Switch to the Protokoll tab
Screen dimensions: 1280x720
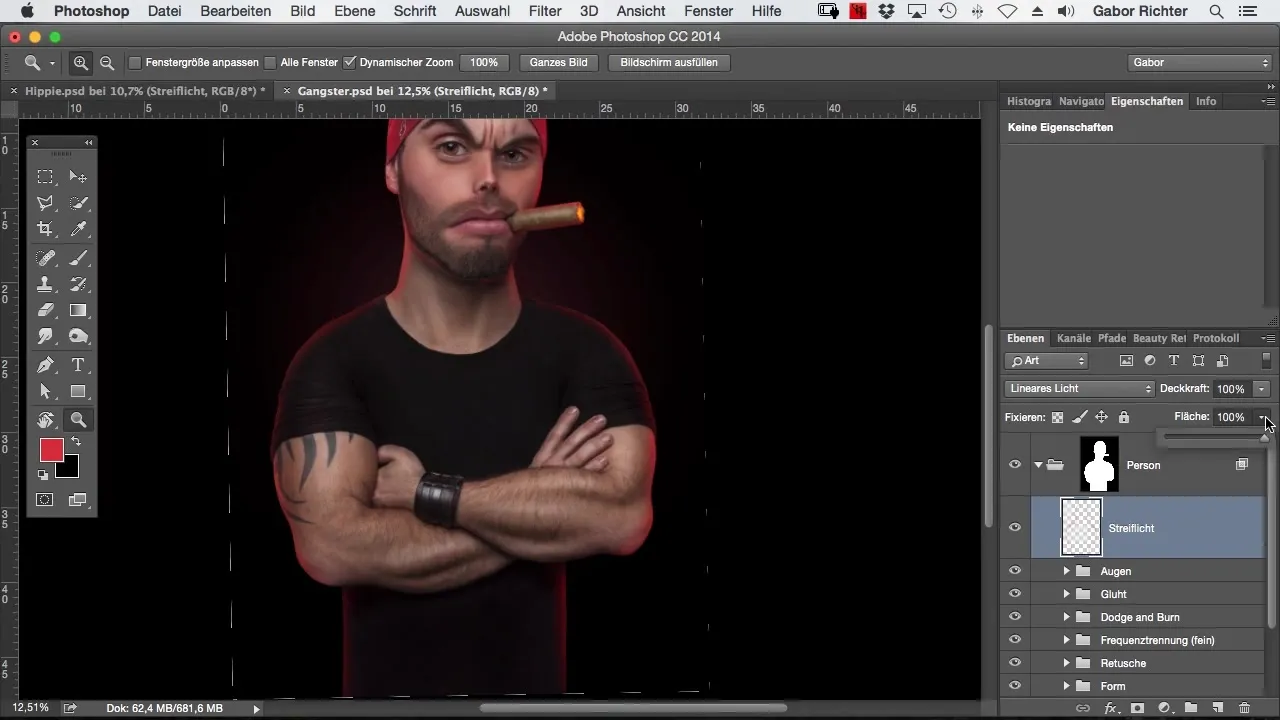tap(1216, 338)
